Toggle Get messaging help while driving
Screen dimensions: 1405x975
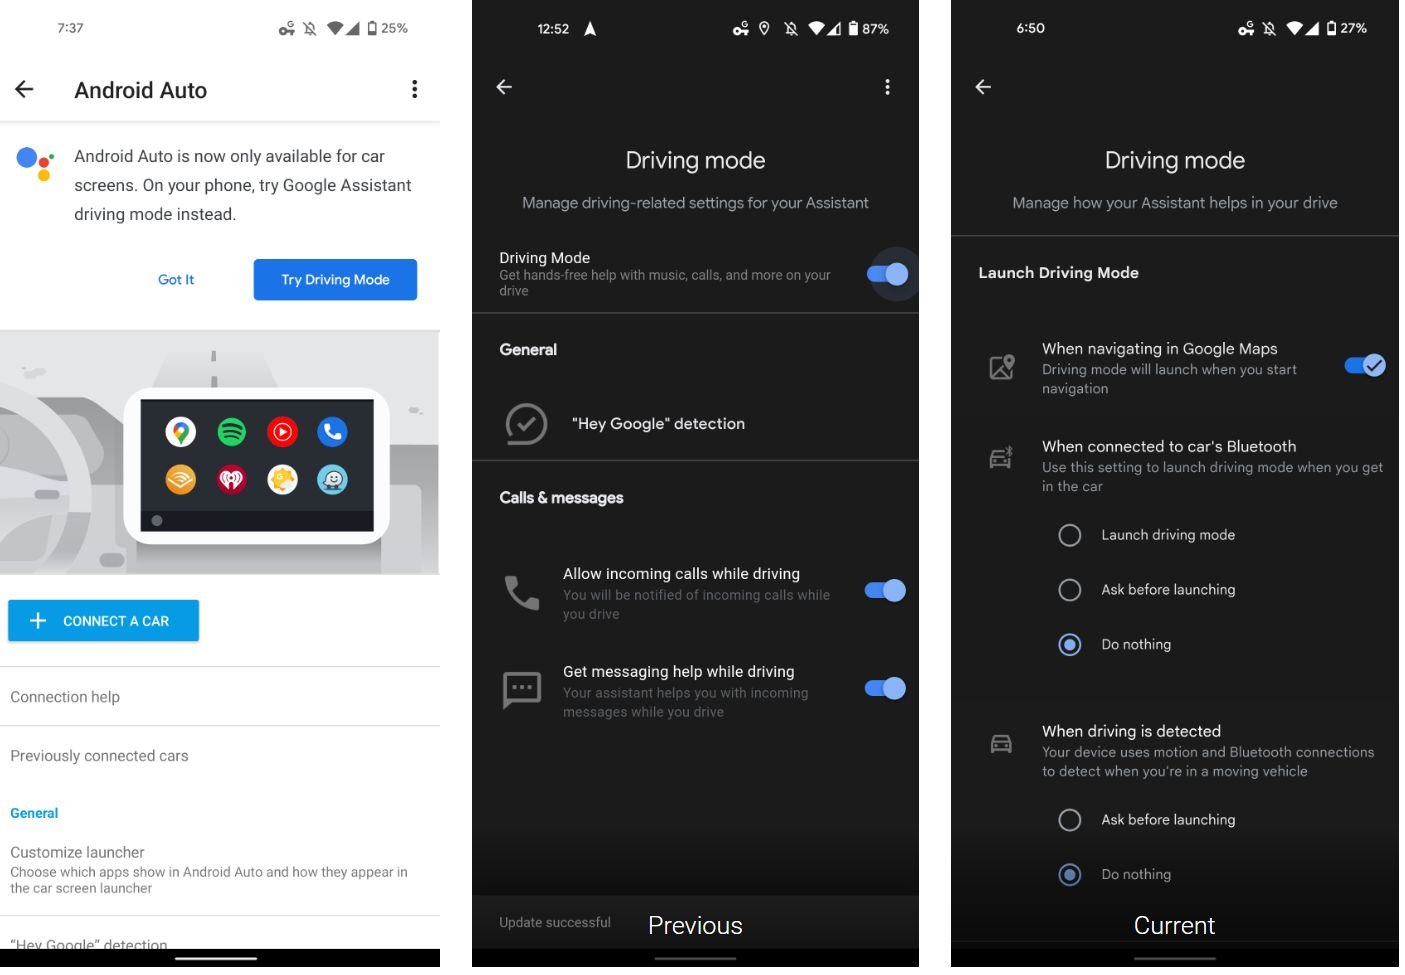click(x=885, y=689)
